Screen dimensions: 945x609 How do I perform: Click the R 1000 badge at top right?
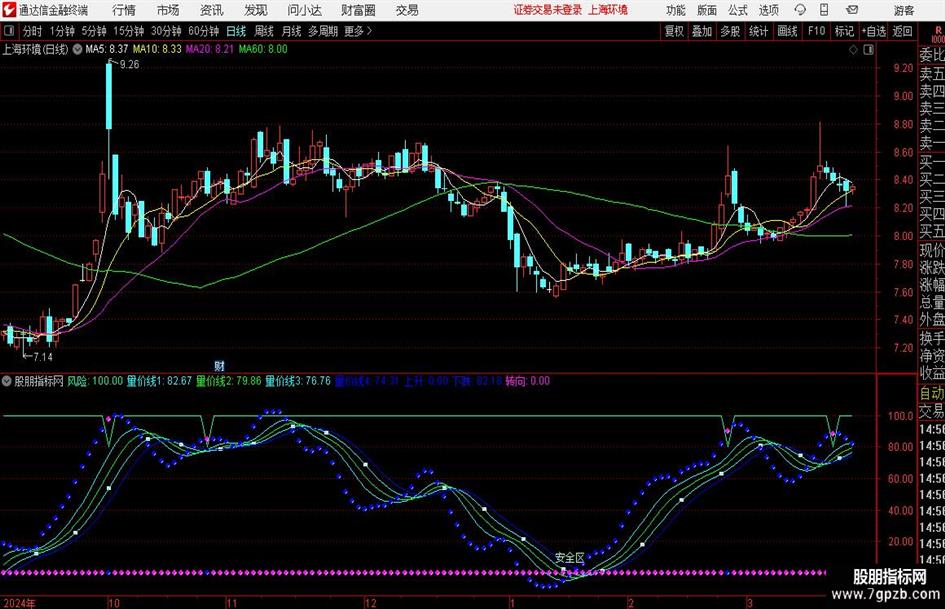[x=937, y=34]
